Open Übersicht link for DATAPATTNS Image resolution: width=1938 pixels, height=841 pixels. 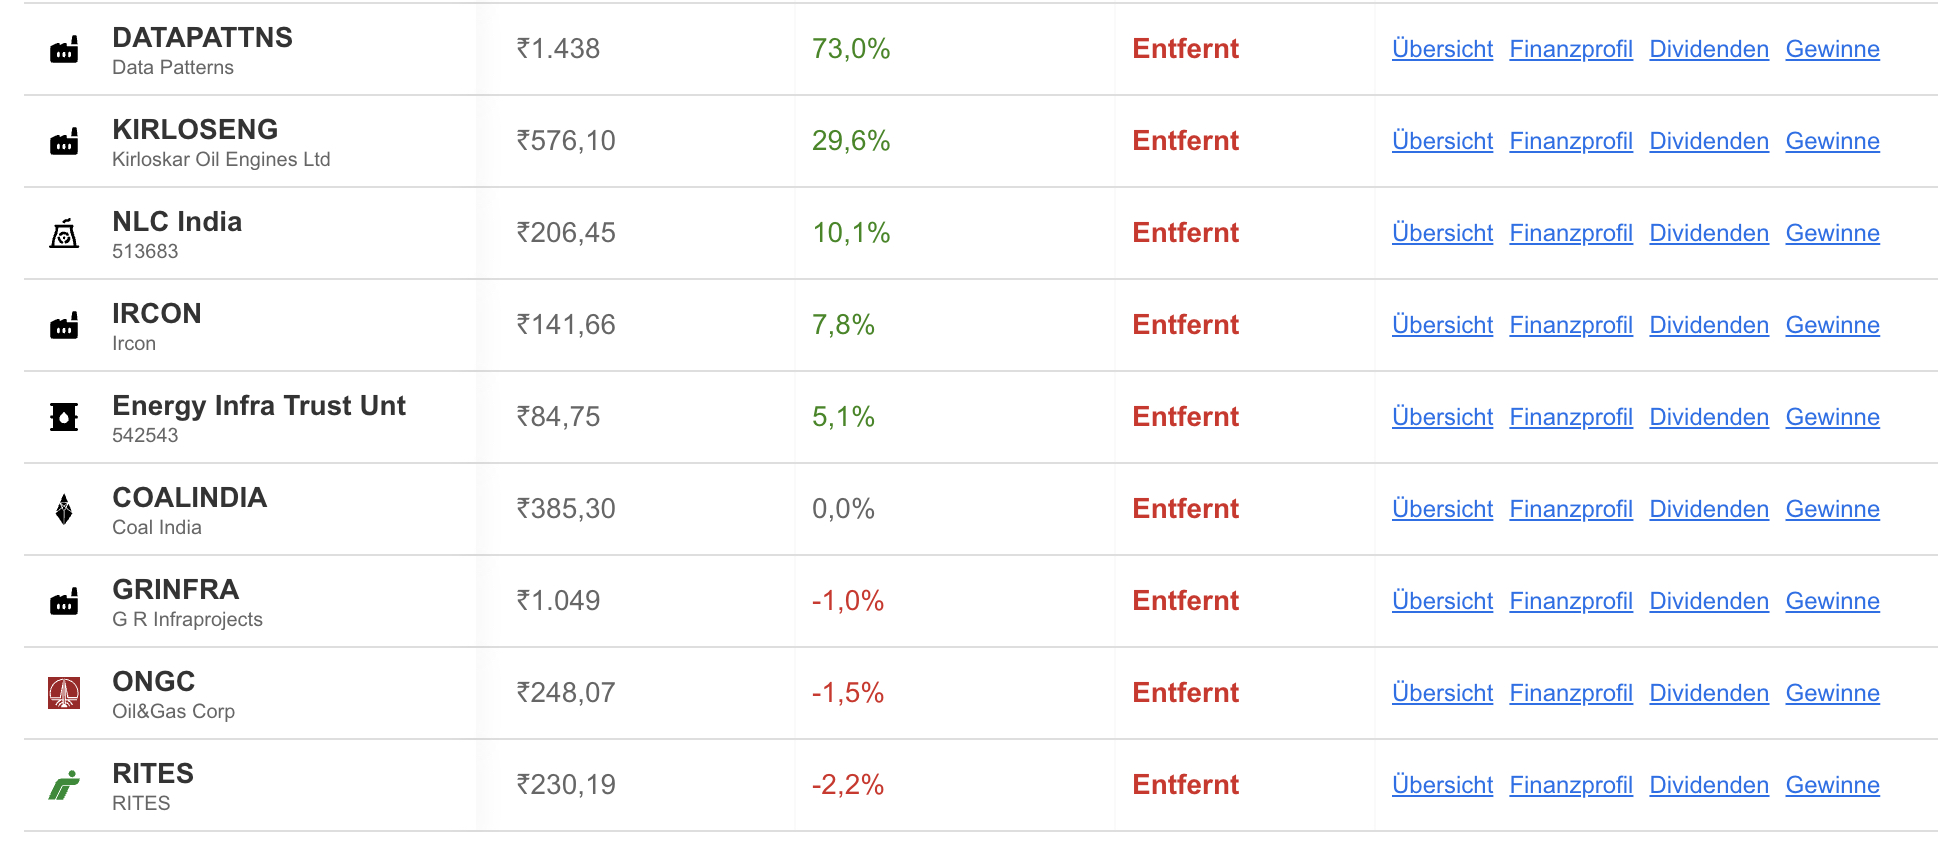(x=1442, y=49)
